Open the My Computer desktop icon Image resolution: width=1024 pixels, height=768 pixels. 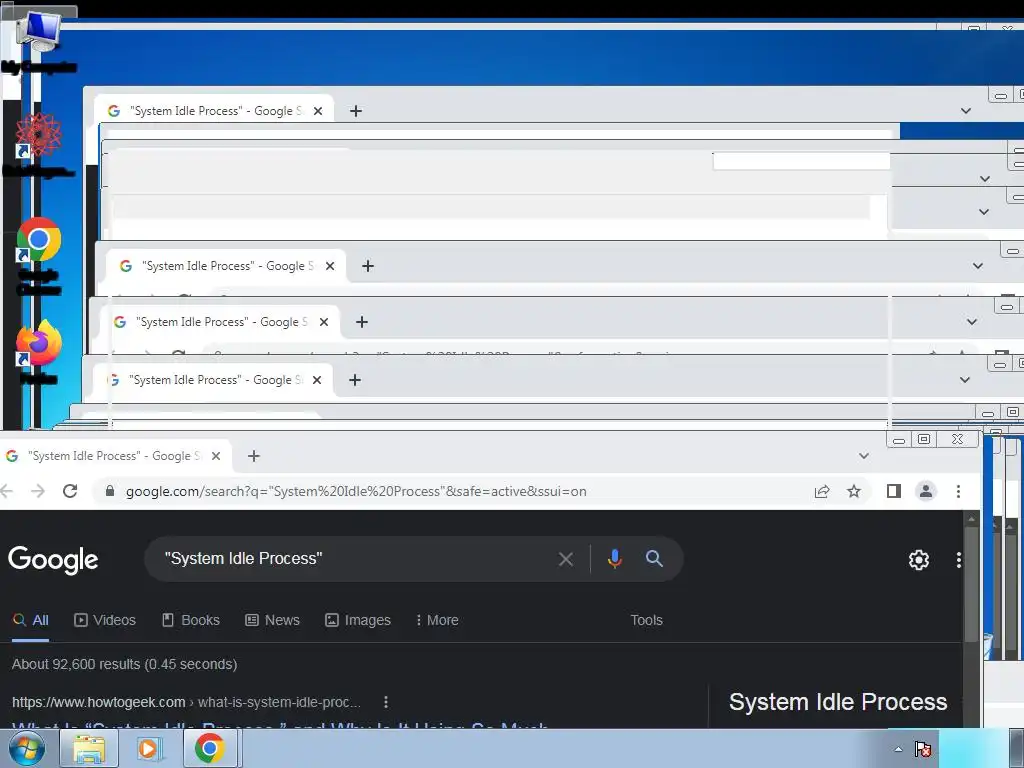pos(39,40)
